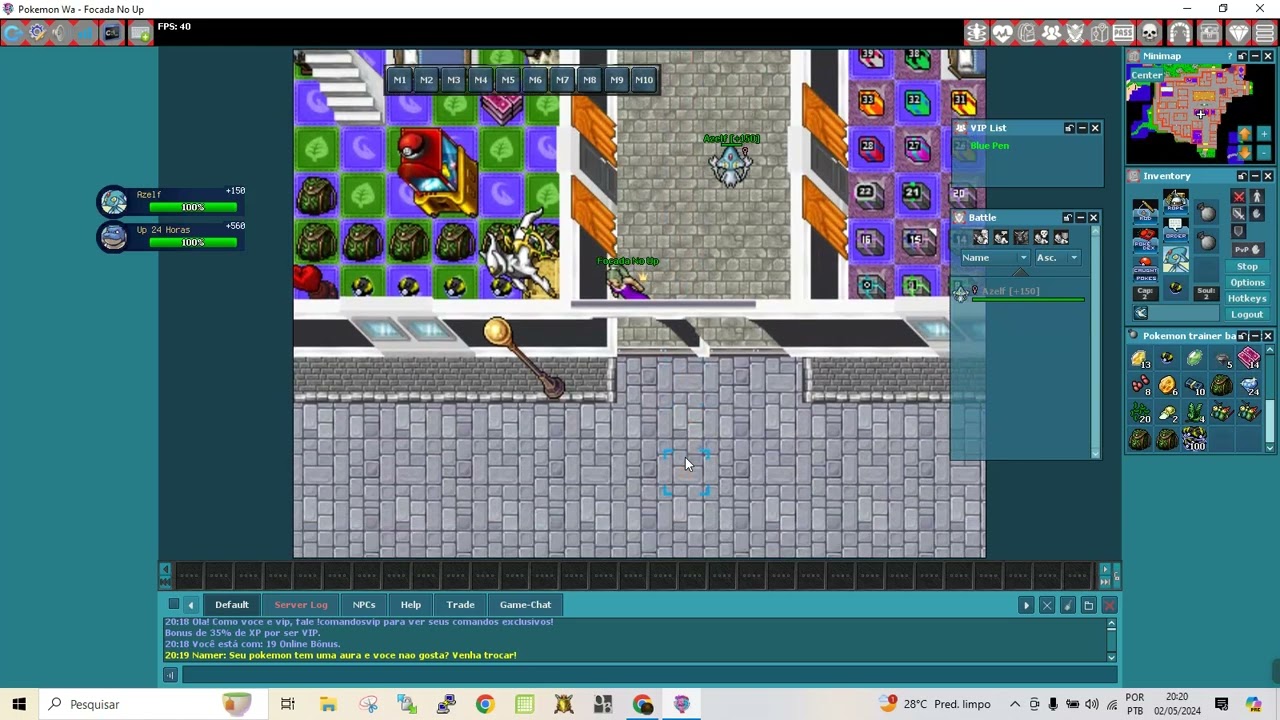Open Hotkeys from Inventory panel

1247,298
